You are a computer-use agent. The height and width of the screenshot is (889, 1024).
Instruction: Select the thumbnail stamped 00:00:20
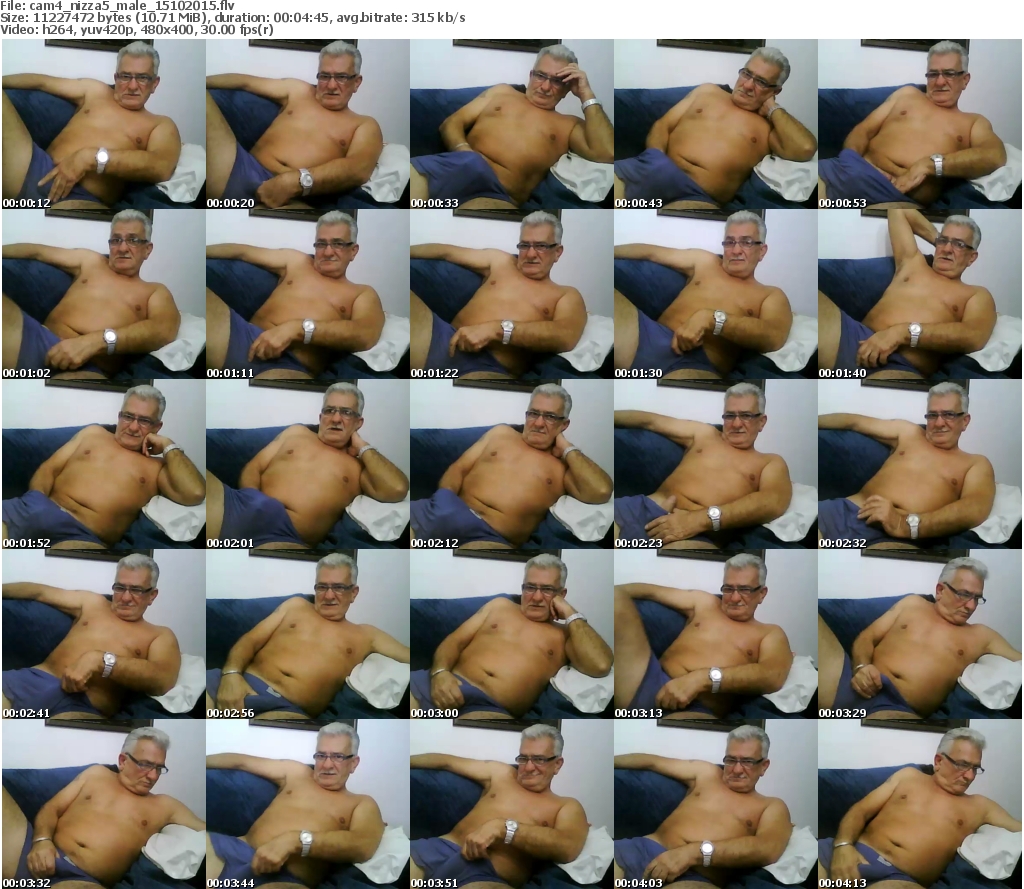click(x=308, y=124)
